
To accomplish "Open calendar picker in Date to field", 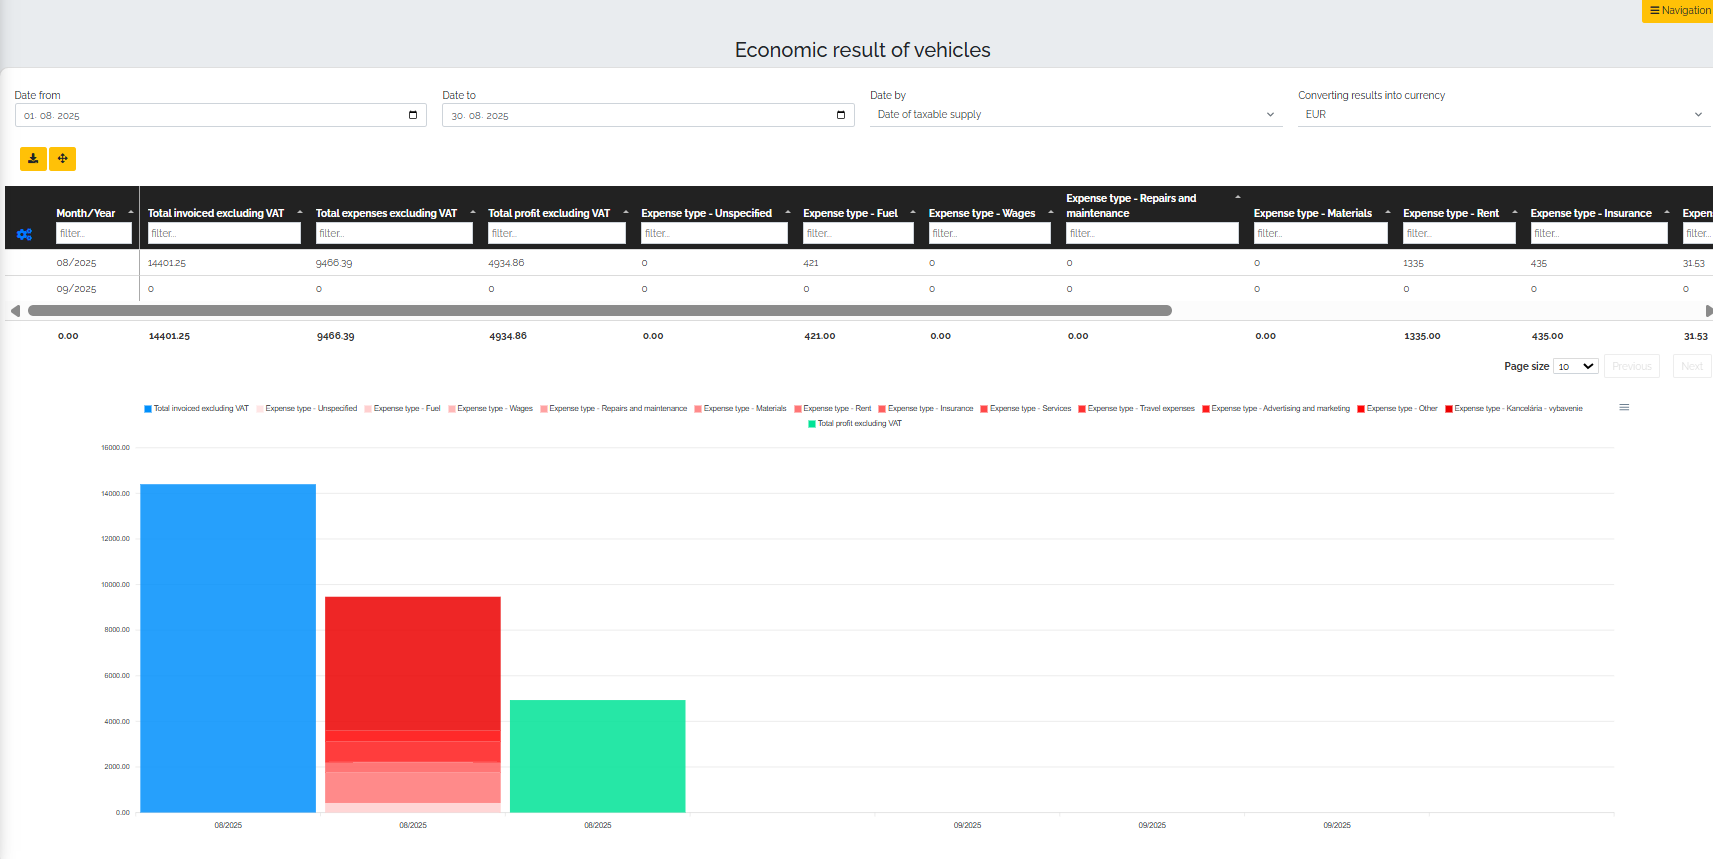I will [840, 115].
